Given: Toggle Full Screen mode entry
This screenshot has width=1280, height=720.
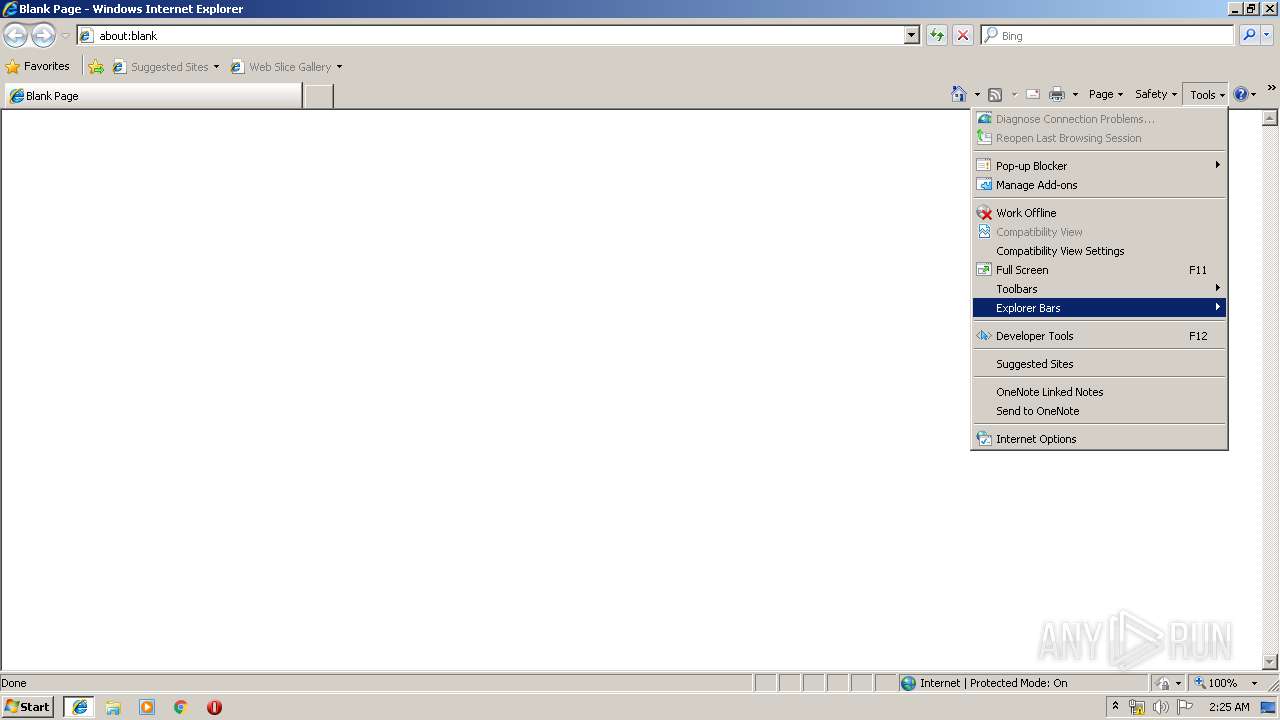Looking at the screenshot, I should pos(1099,270).
